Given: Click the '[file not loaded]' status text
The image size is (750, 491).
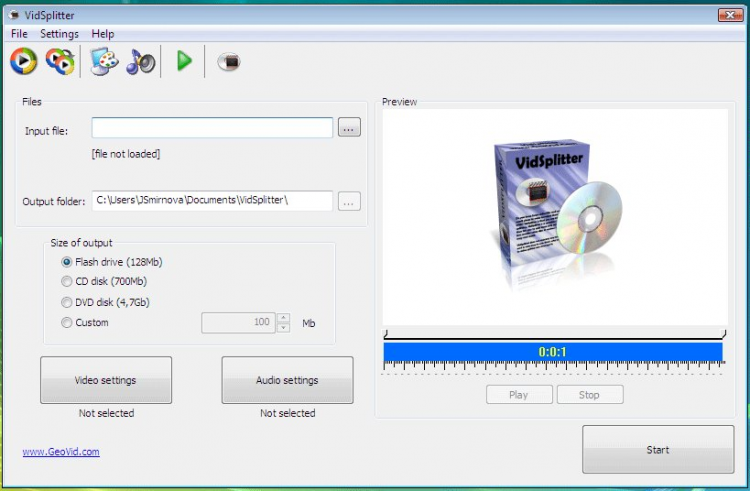Looking at the screenshot, I should pyautogui.click(x=126, y=154).
